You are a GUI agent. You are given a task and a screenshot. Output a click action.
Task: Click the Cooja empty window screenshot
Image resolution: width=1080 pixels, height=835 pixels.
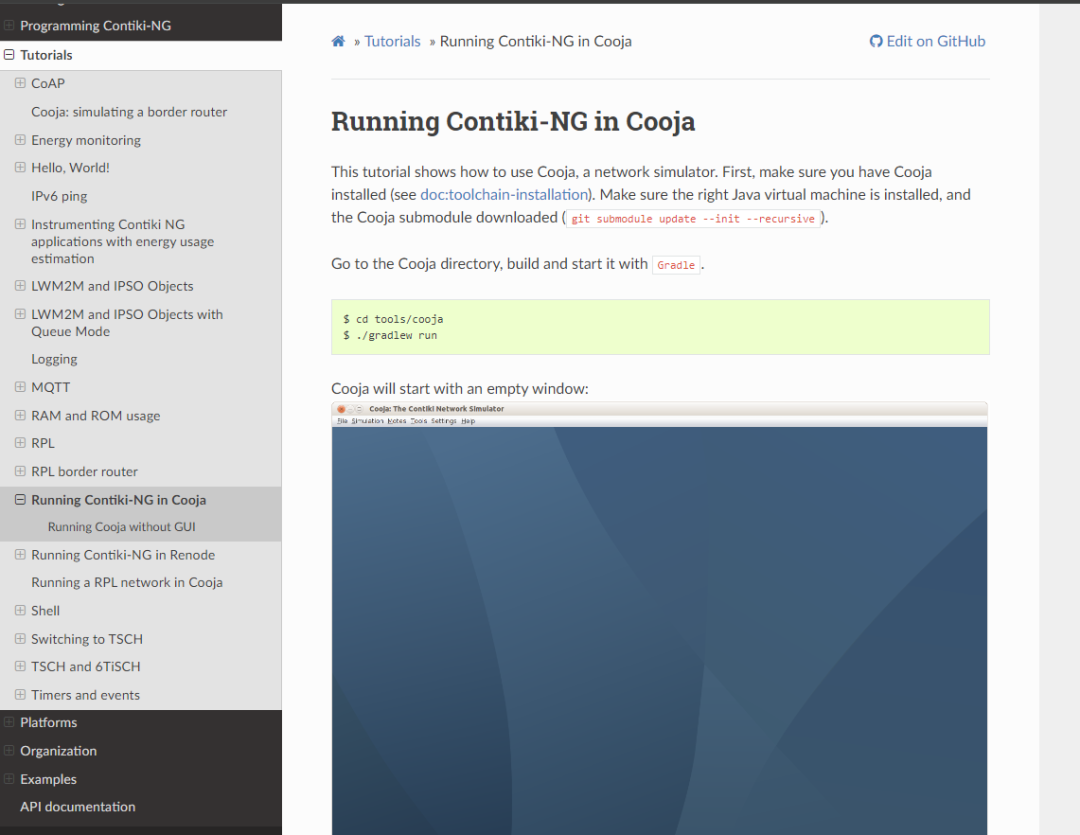[659, 618]
